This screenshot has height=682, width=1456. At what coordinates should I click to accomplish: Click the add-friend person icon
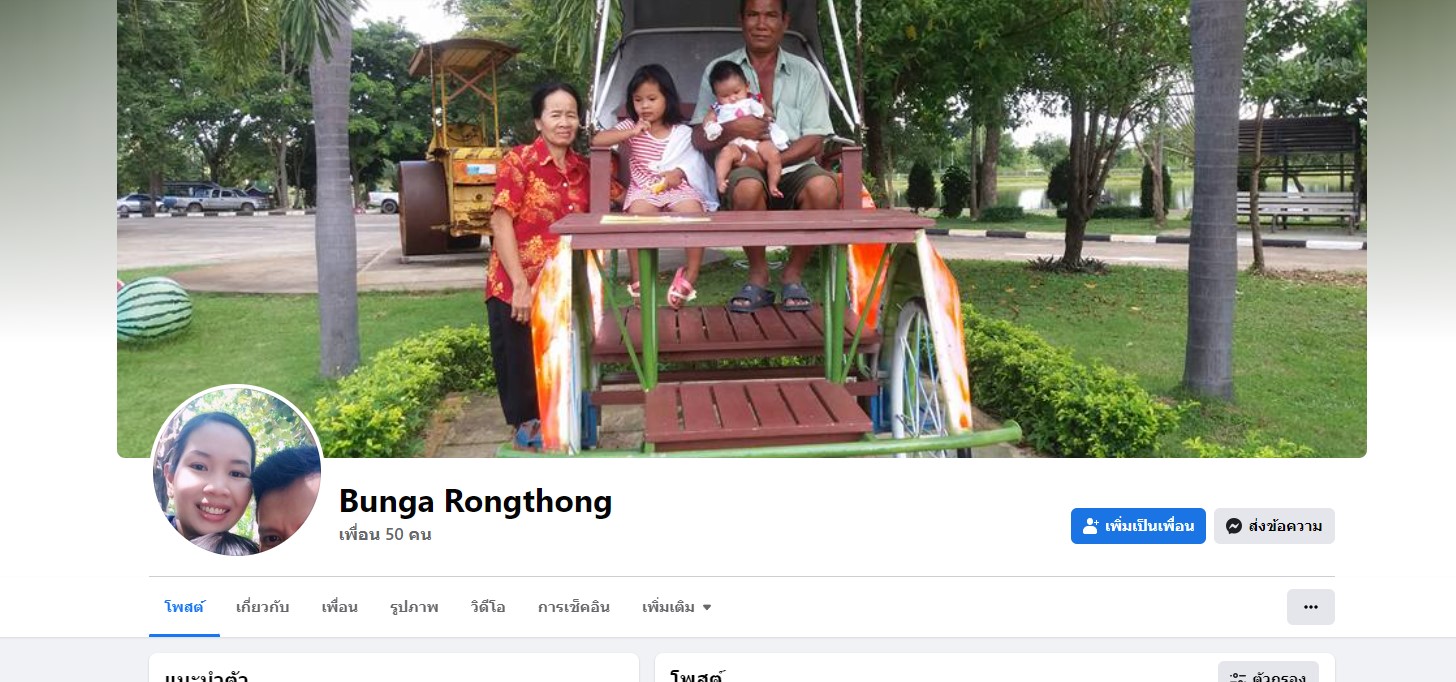point(1091,526)
